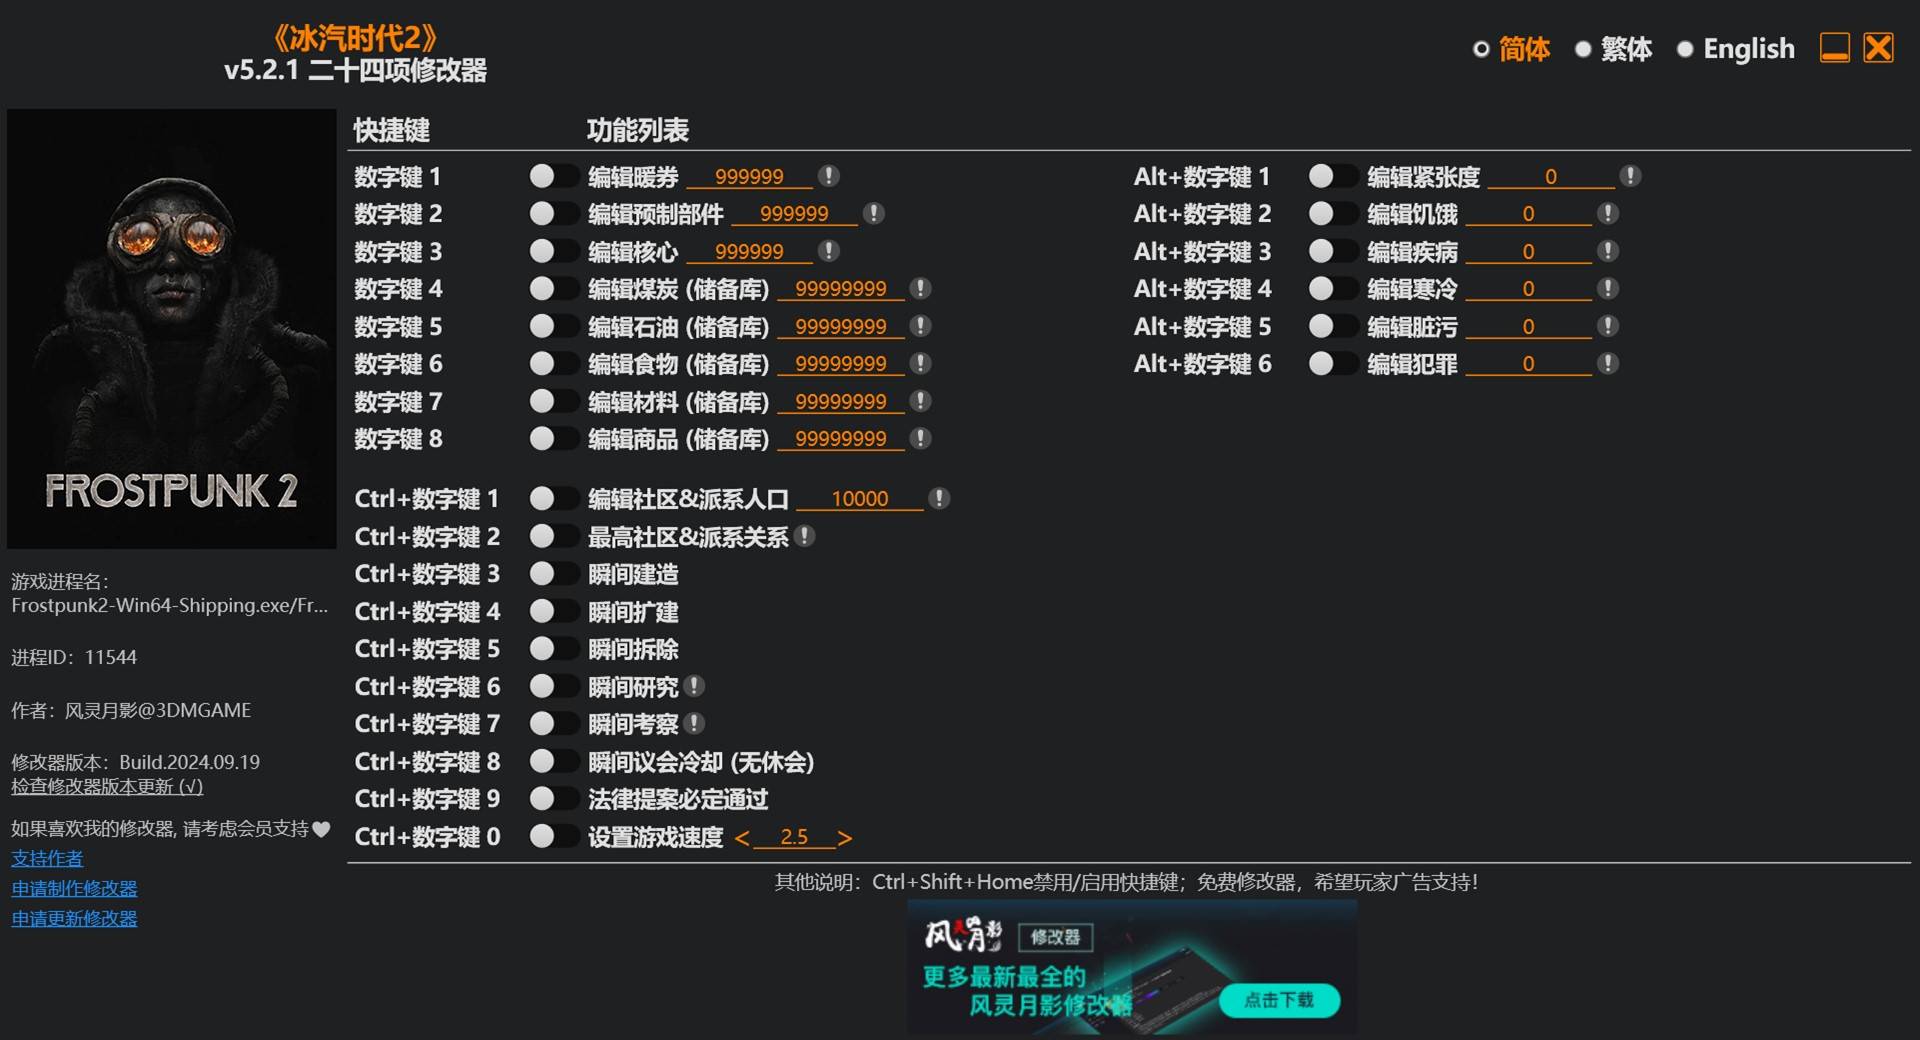The image size is (1920, 1040).
Task: Click 风灵月影 修改器 banner advertisement
Action: [x=1132, y=967]
